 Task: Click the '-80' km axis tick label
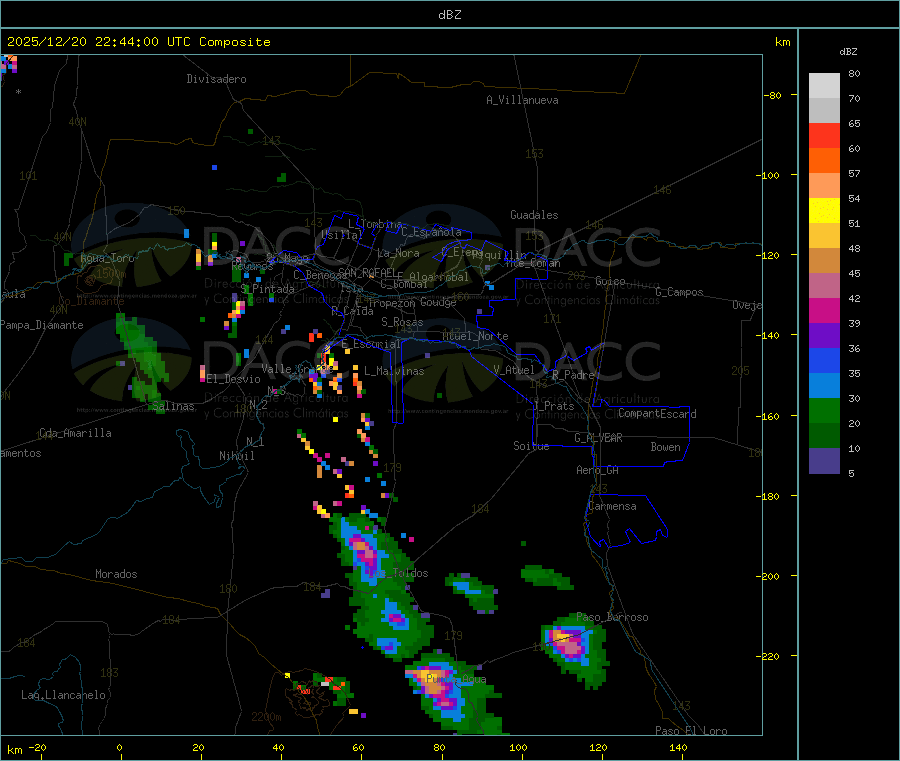772,95
